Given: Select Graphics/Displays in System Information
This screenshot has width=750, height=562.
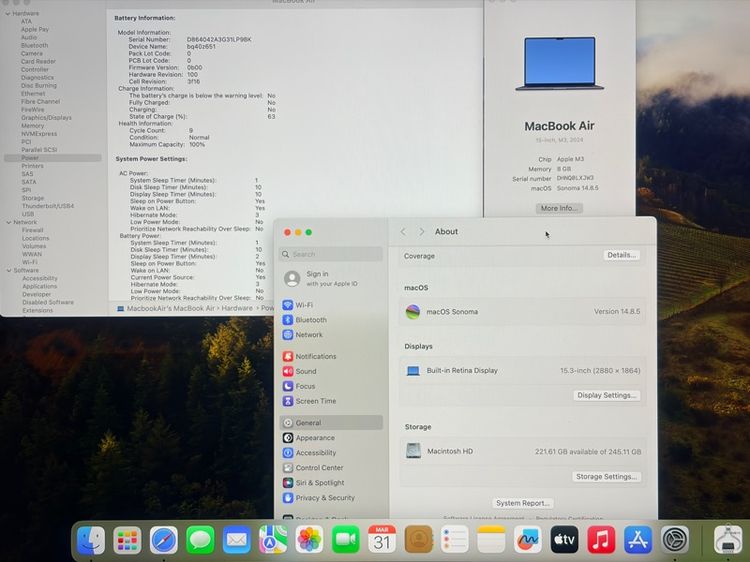Looking at the screenshot, I should pyautogui.click(x=46, y=118).
